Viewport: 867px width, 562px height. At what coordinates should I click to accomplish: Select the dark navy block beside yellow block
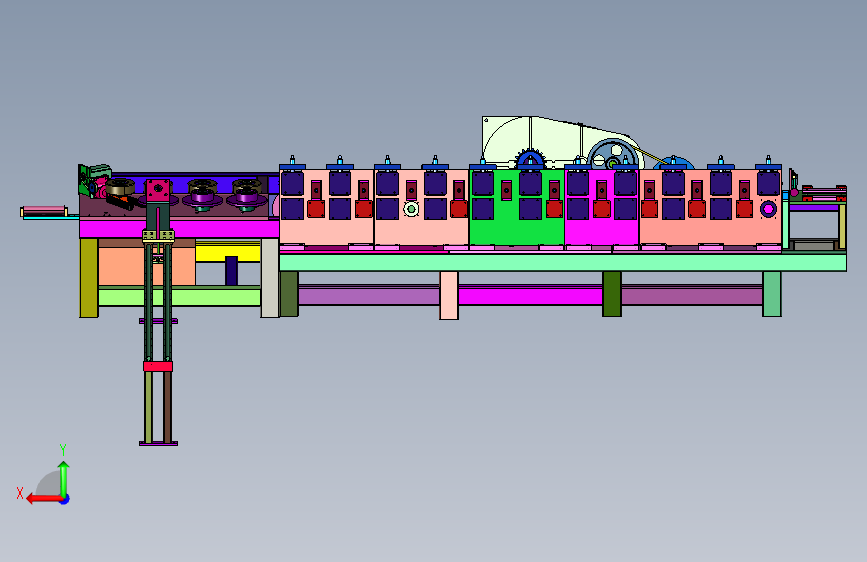(231, 271)
